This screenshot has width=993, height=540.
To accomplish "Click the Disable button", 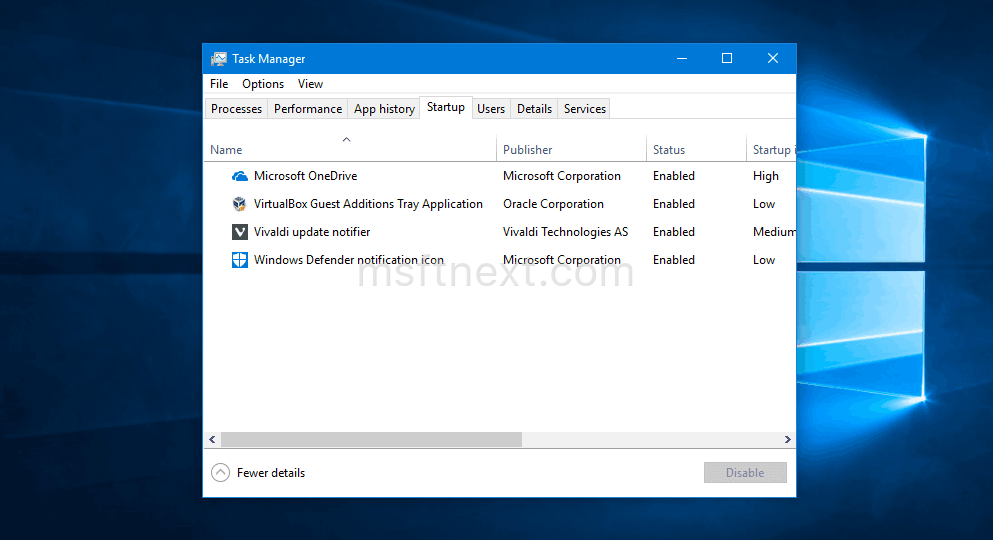I will [745, 473].
